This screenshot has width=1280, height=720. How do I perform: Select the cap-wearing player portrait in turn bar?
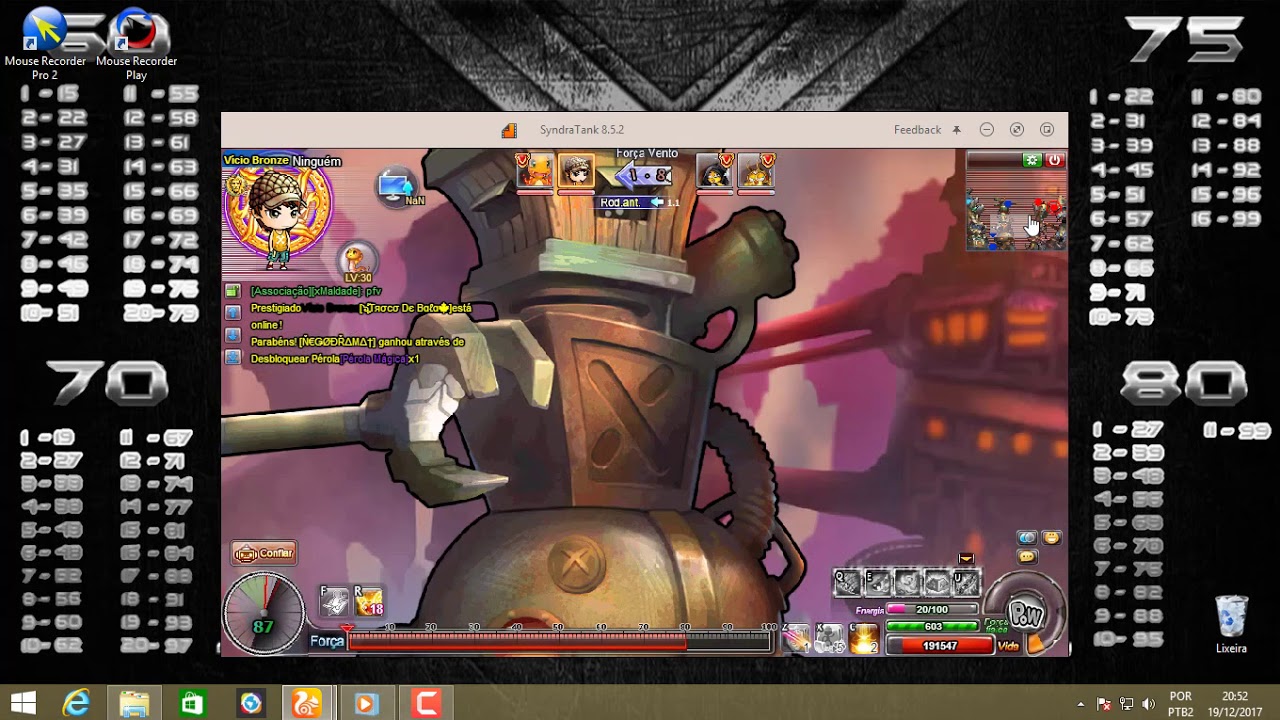point(575,172)
